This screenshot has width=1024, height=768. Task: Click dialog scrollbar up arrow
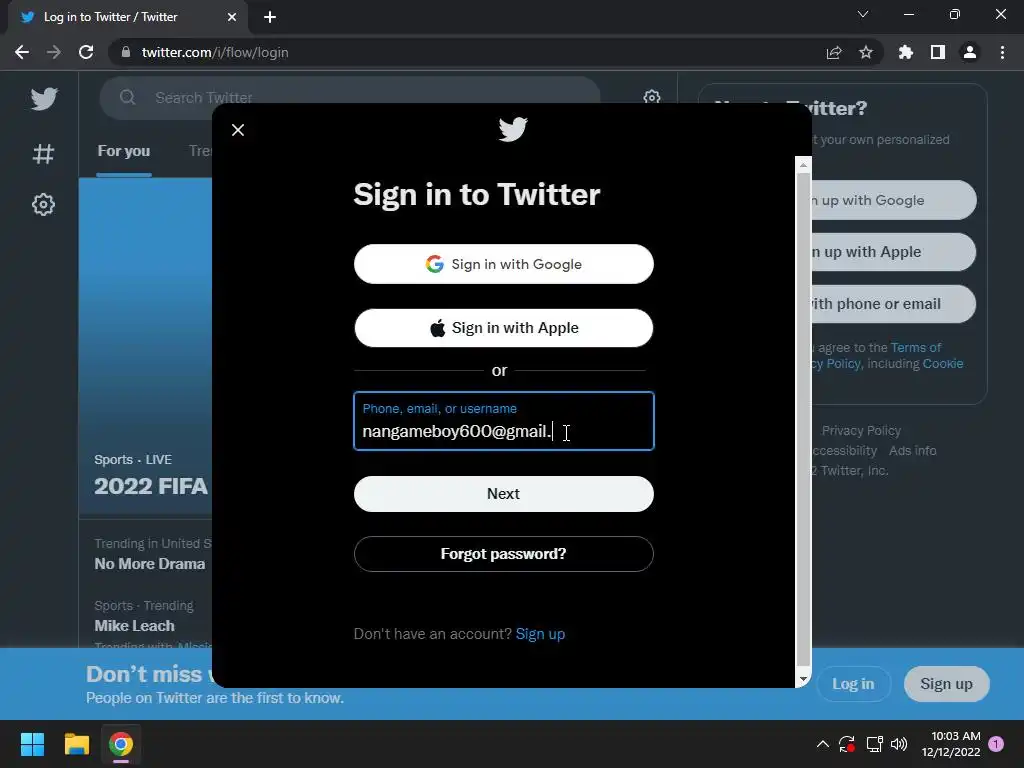pyautogui.click(x=803, y=165)
